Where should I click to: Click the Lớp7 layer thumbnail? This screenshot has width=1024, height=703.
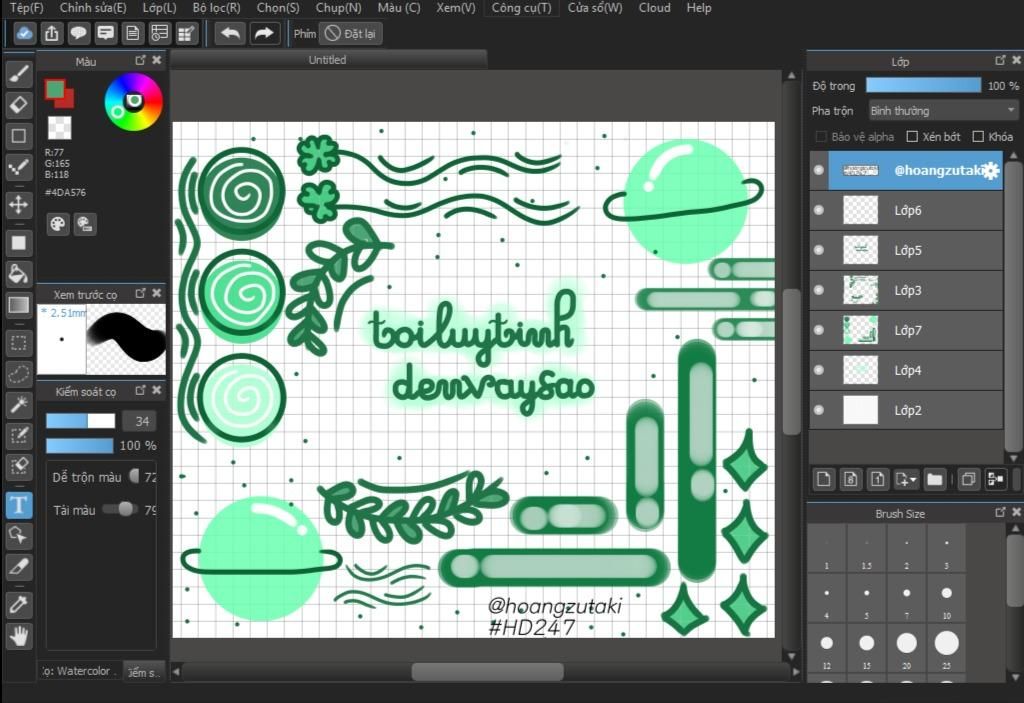[x=861, y=330]
